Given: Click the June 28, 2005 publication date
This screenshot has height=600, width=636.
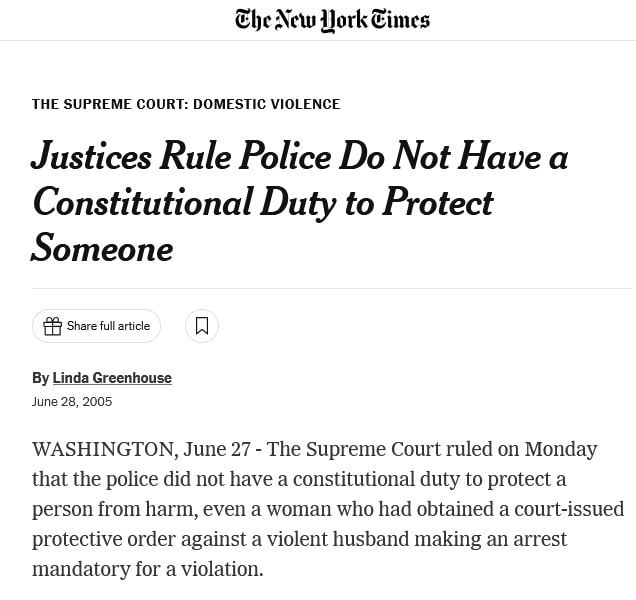Looking at the screenshot, I should (72, 402).
